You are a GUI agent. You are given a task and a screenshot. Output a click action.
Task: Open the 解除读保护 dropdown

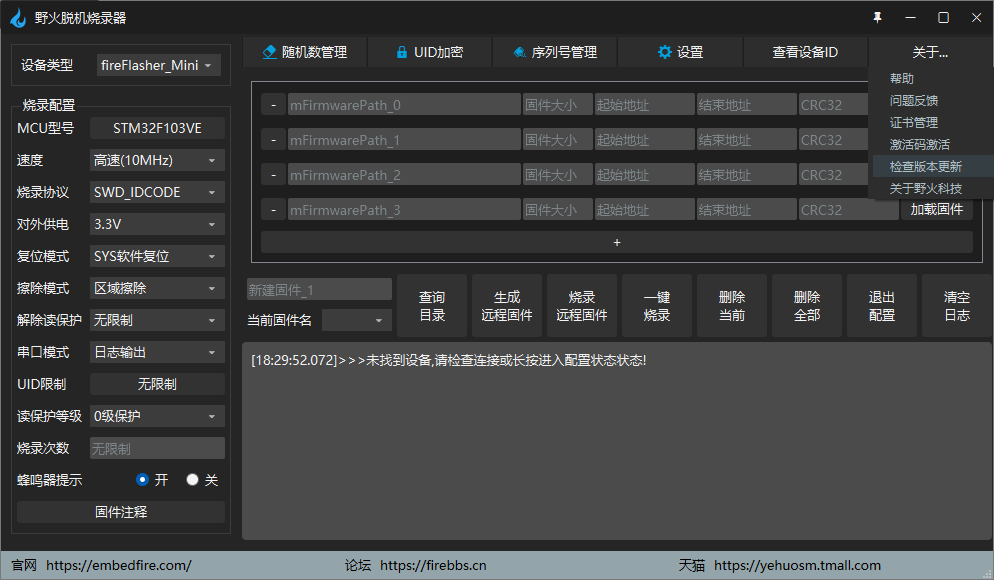(x=157, y=320)
